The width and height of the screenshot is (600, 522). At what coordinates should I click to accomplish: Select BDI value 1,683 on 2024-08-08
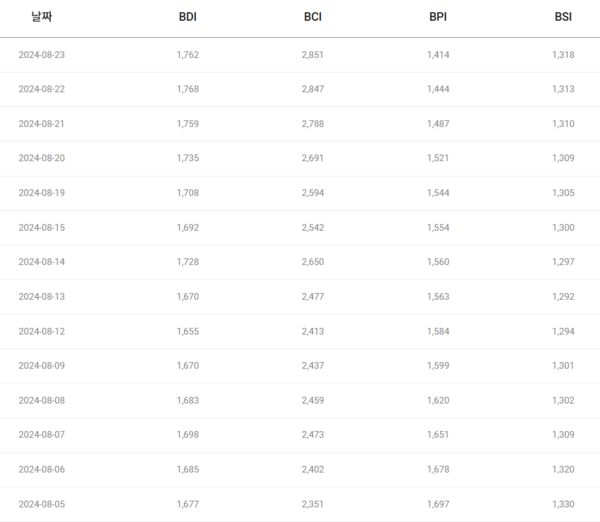(x=187, y=400)
